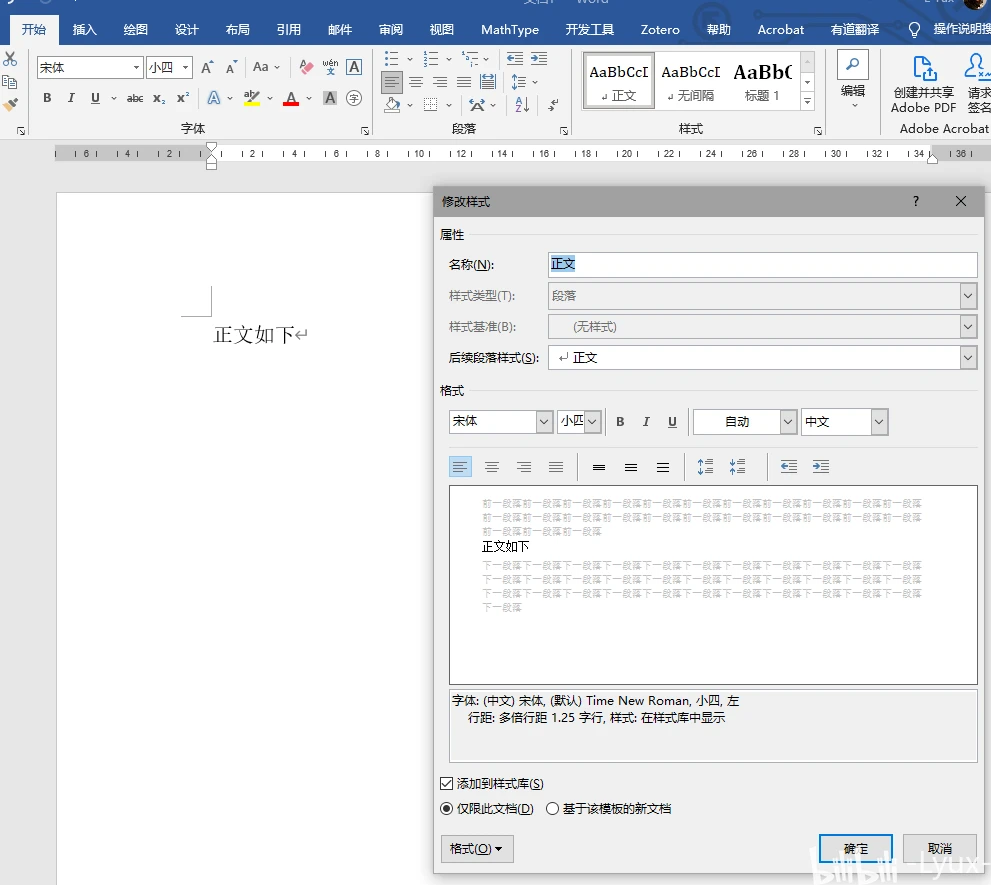This screenshot has width=991, height=885.
Task: Toggle the Add to style gallery checkbox
Action: pyautogui.click(x=446, y=784)
